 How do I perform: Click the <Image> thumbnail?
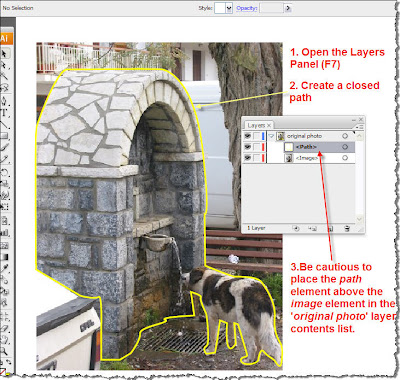(x=289, y=158)
